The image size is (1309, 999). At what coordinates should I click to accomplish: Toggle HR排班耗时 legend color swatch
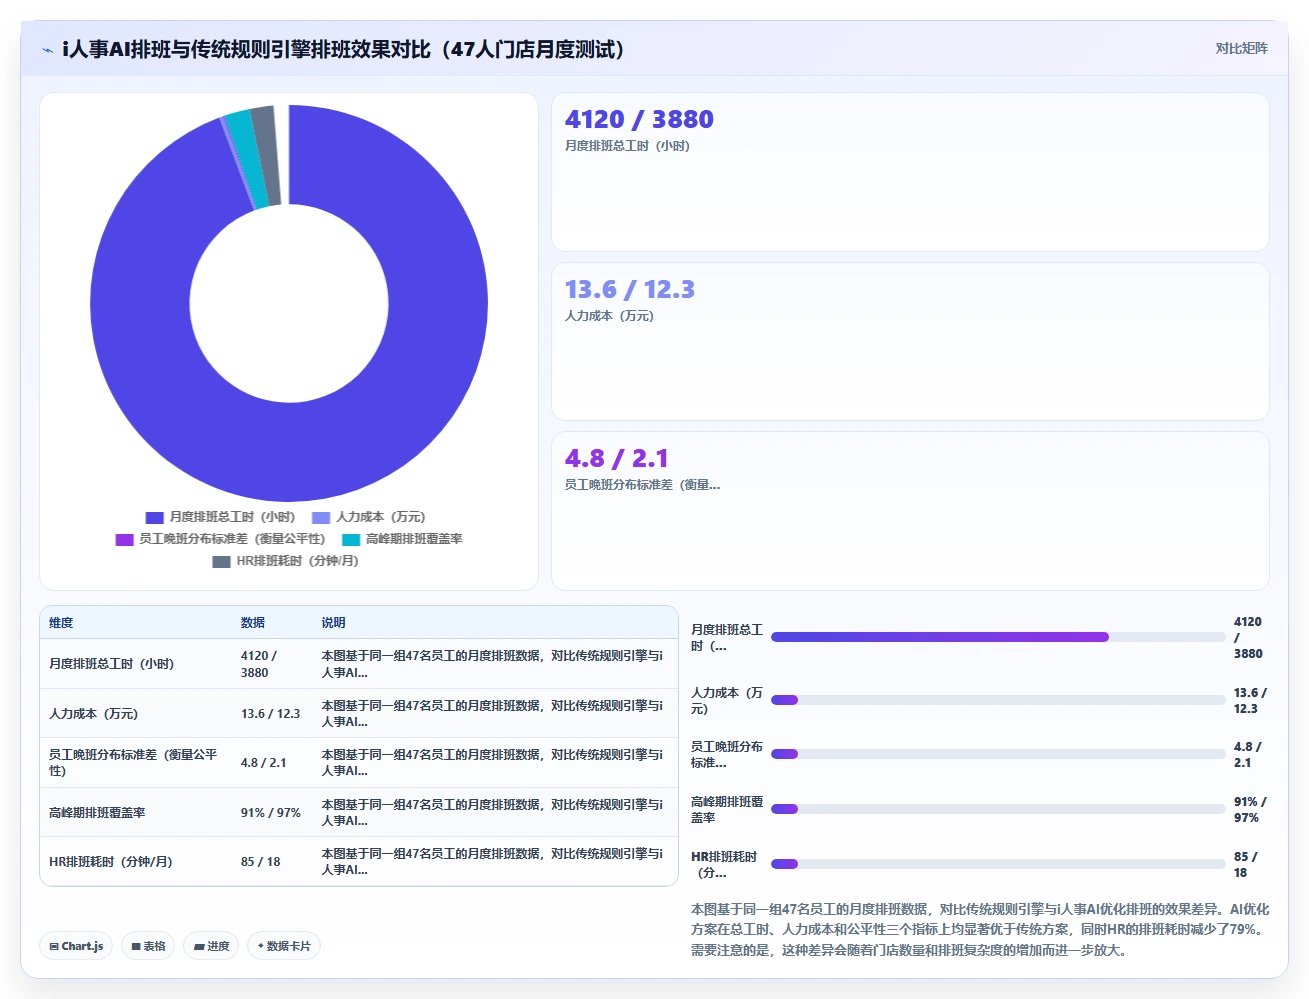(221, 561)
